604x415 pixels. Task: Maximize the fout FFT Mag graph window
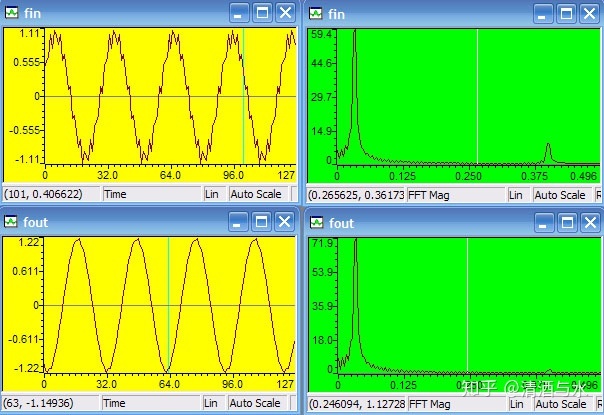tap(567, 223)
